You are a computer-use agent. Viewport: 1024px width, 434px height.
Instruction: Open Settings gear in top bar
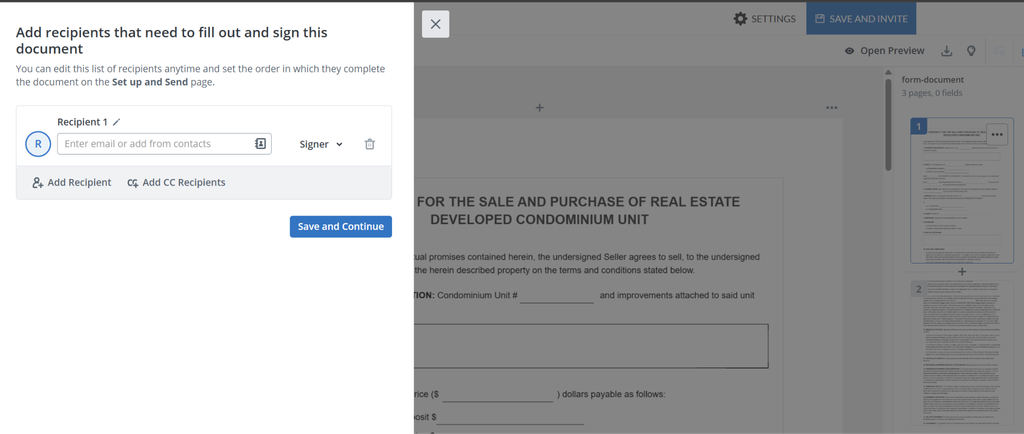765,19
